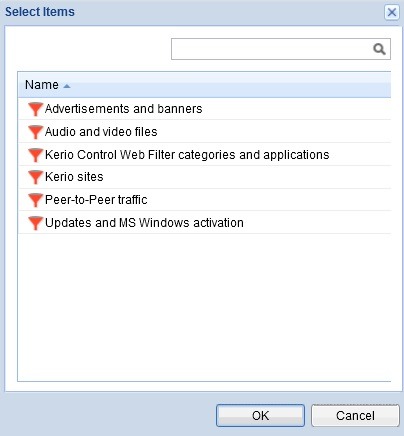The width and height of the screenshot is (404, 436).
Task: Close the Select Items dialog with the X
Action: pyautogui.click(x=392, y=12)
